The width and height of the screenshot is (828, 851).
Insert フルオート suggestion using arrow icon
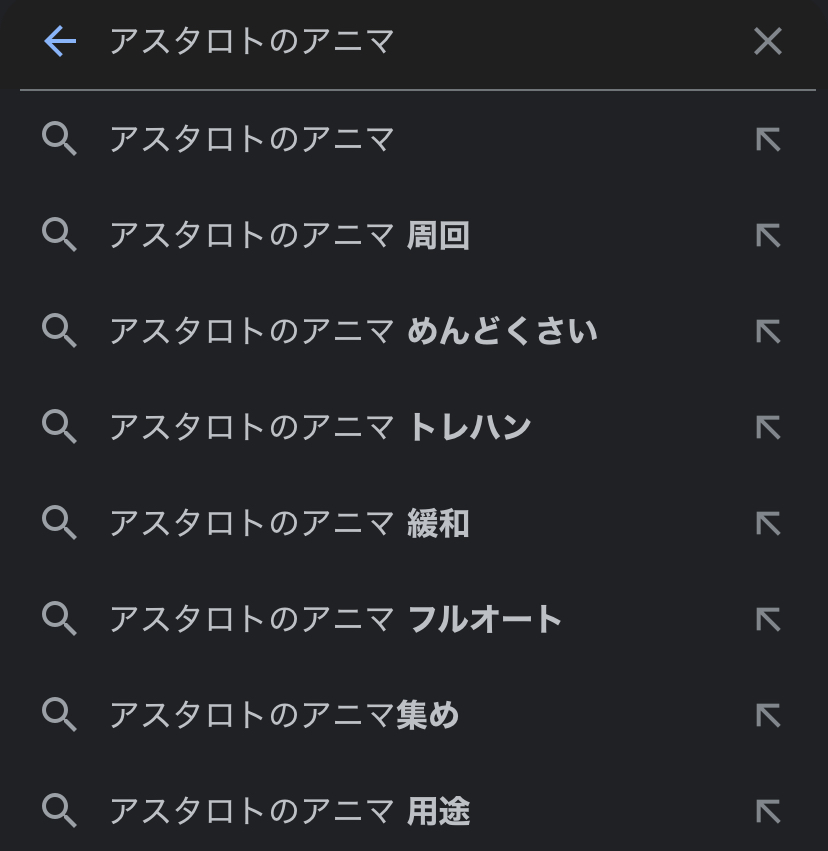(x=767, y=620)
